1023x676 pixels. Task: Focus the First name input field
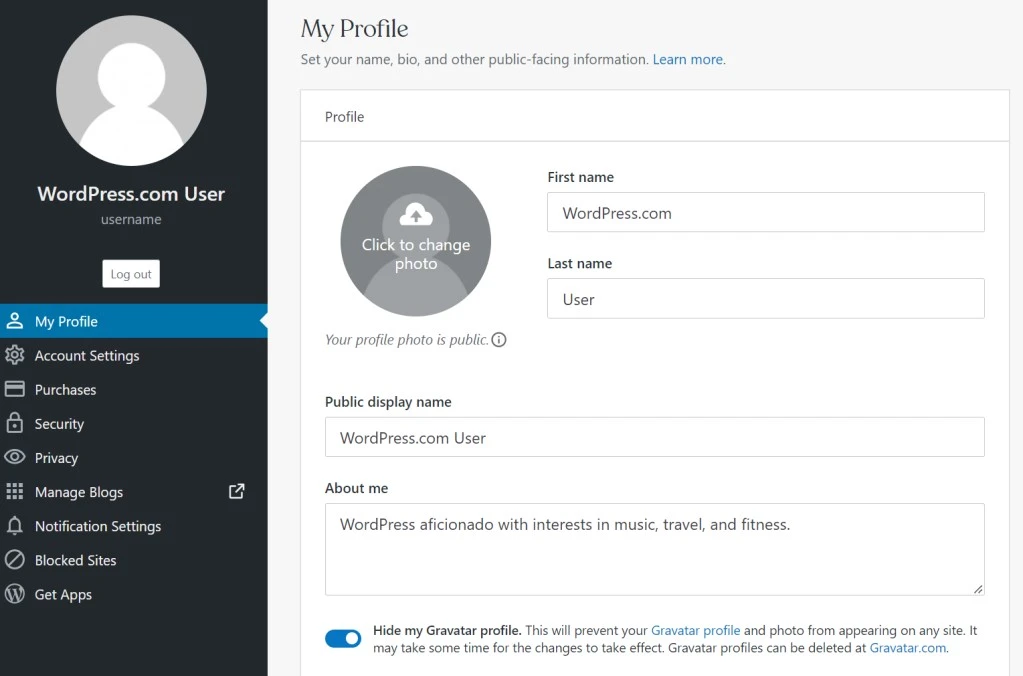pos(766,212)
